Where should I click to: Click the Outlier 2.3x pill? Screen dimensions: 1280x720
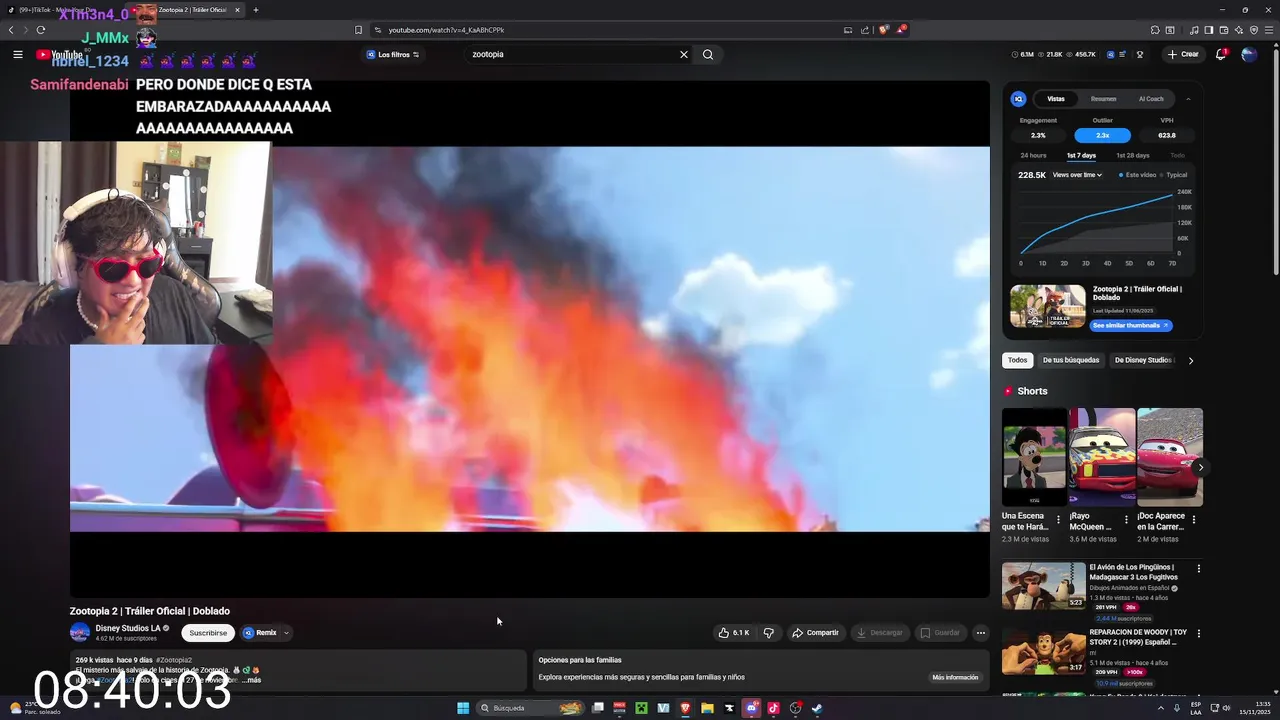[1102, 135]
